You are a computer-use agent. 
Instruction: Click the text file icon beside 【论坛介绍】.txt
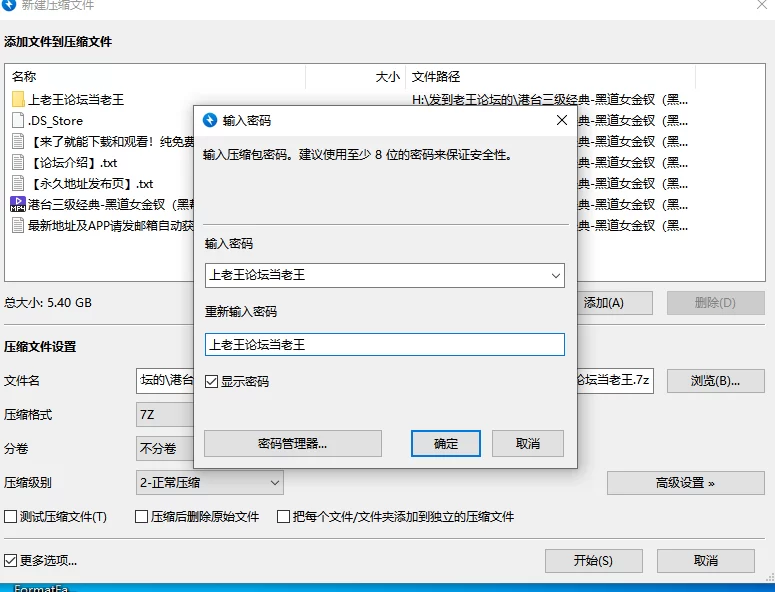click(x=18, y=162)
